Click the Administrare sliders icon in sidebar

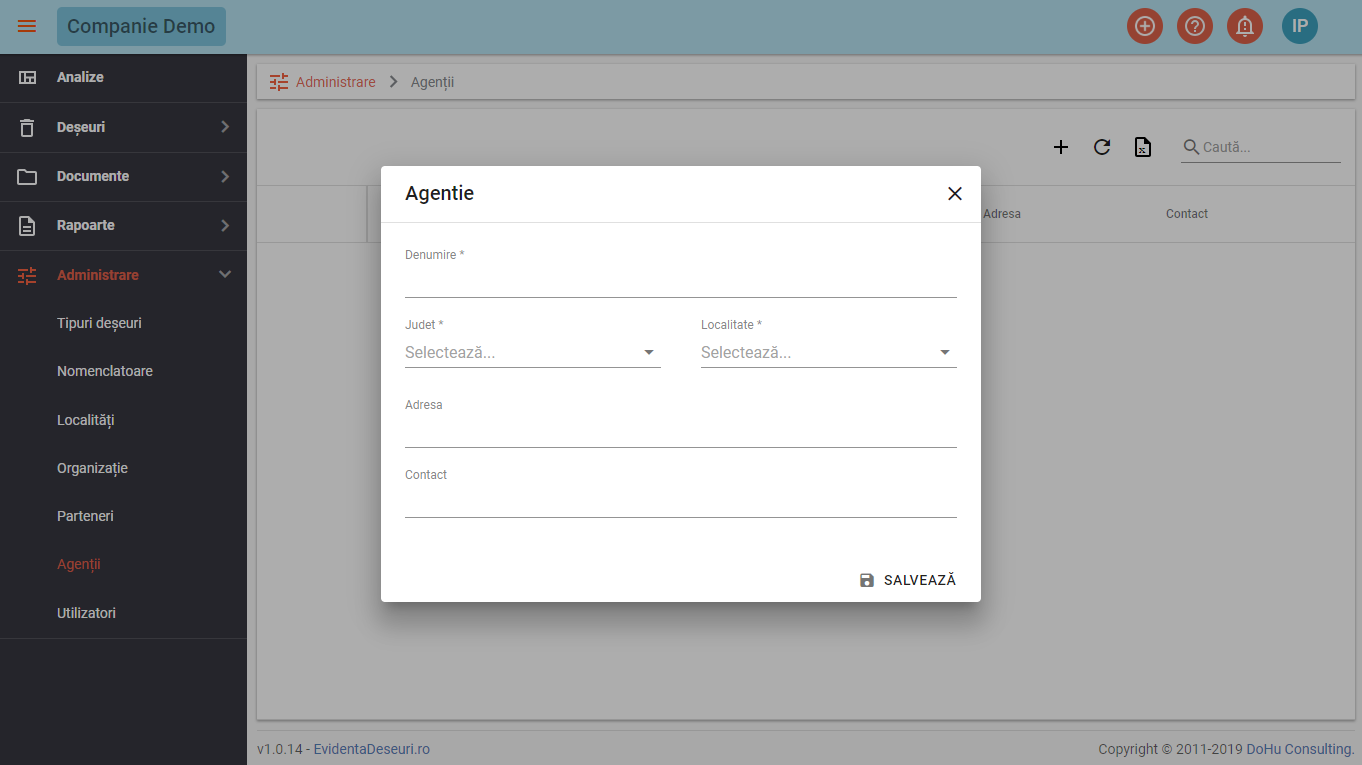[x=27, y=275]
